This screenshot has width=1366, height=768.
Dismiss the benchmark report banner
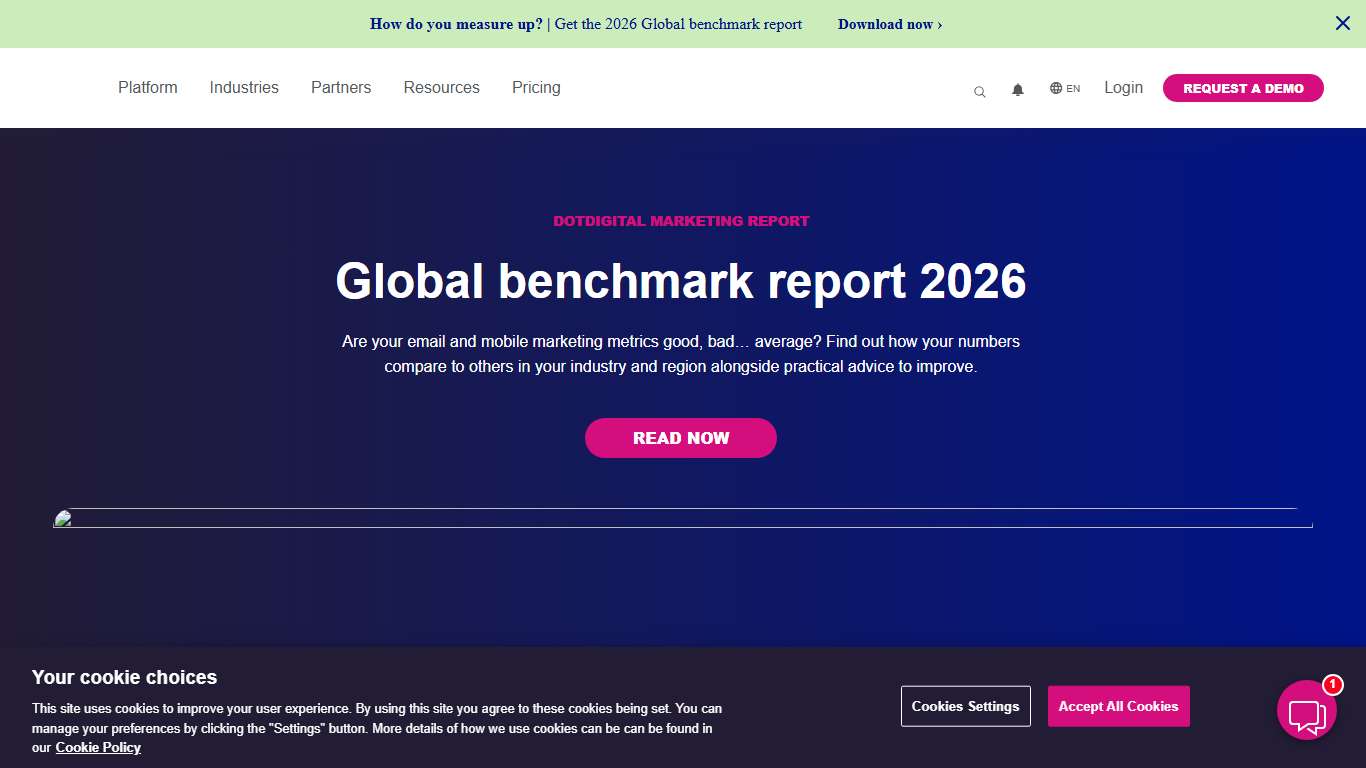[x=1343, y=23]
